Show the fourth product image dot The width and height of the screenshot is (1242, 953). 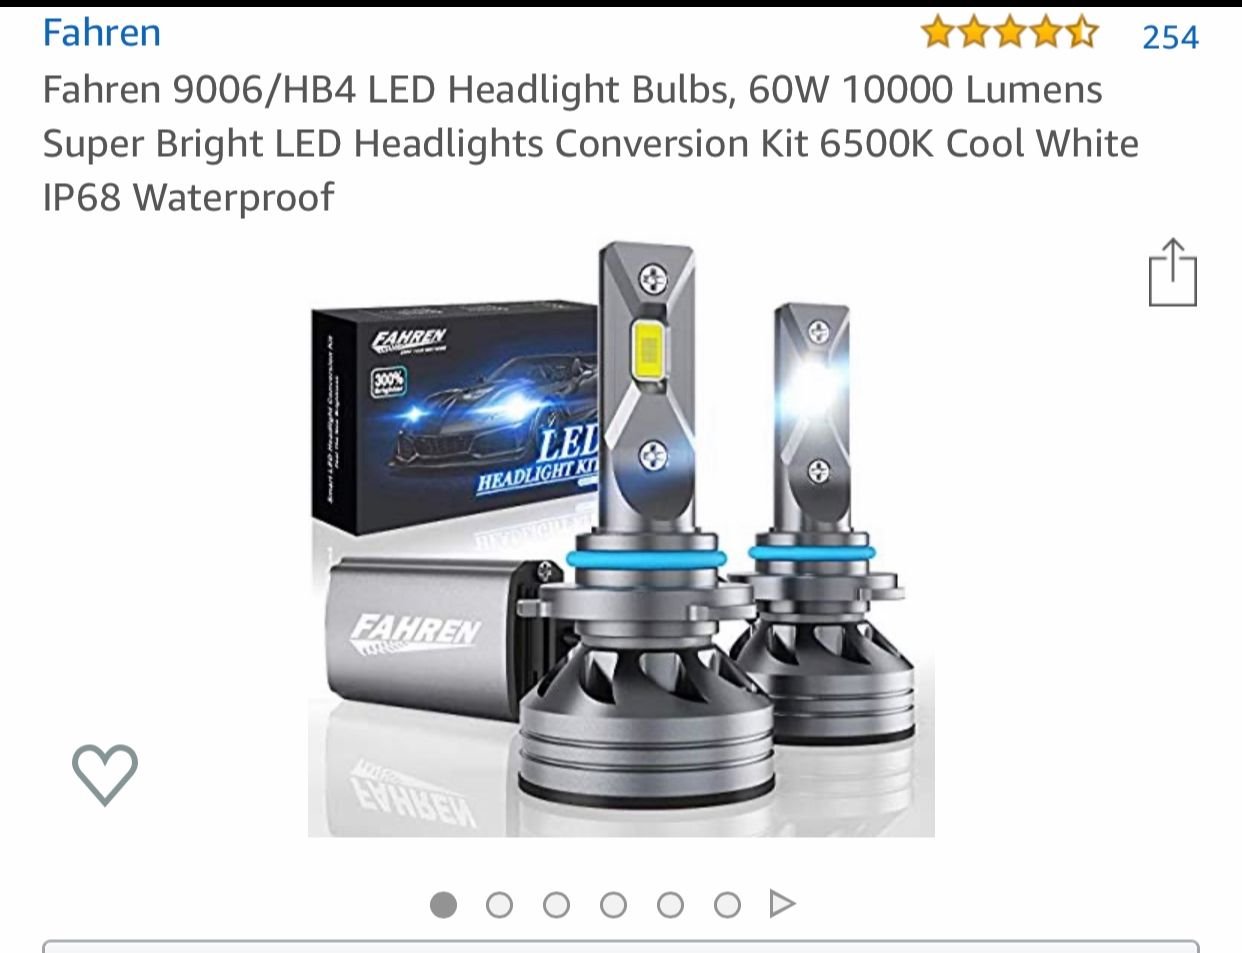613,905
